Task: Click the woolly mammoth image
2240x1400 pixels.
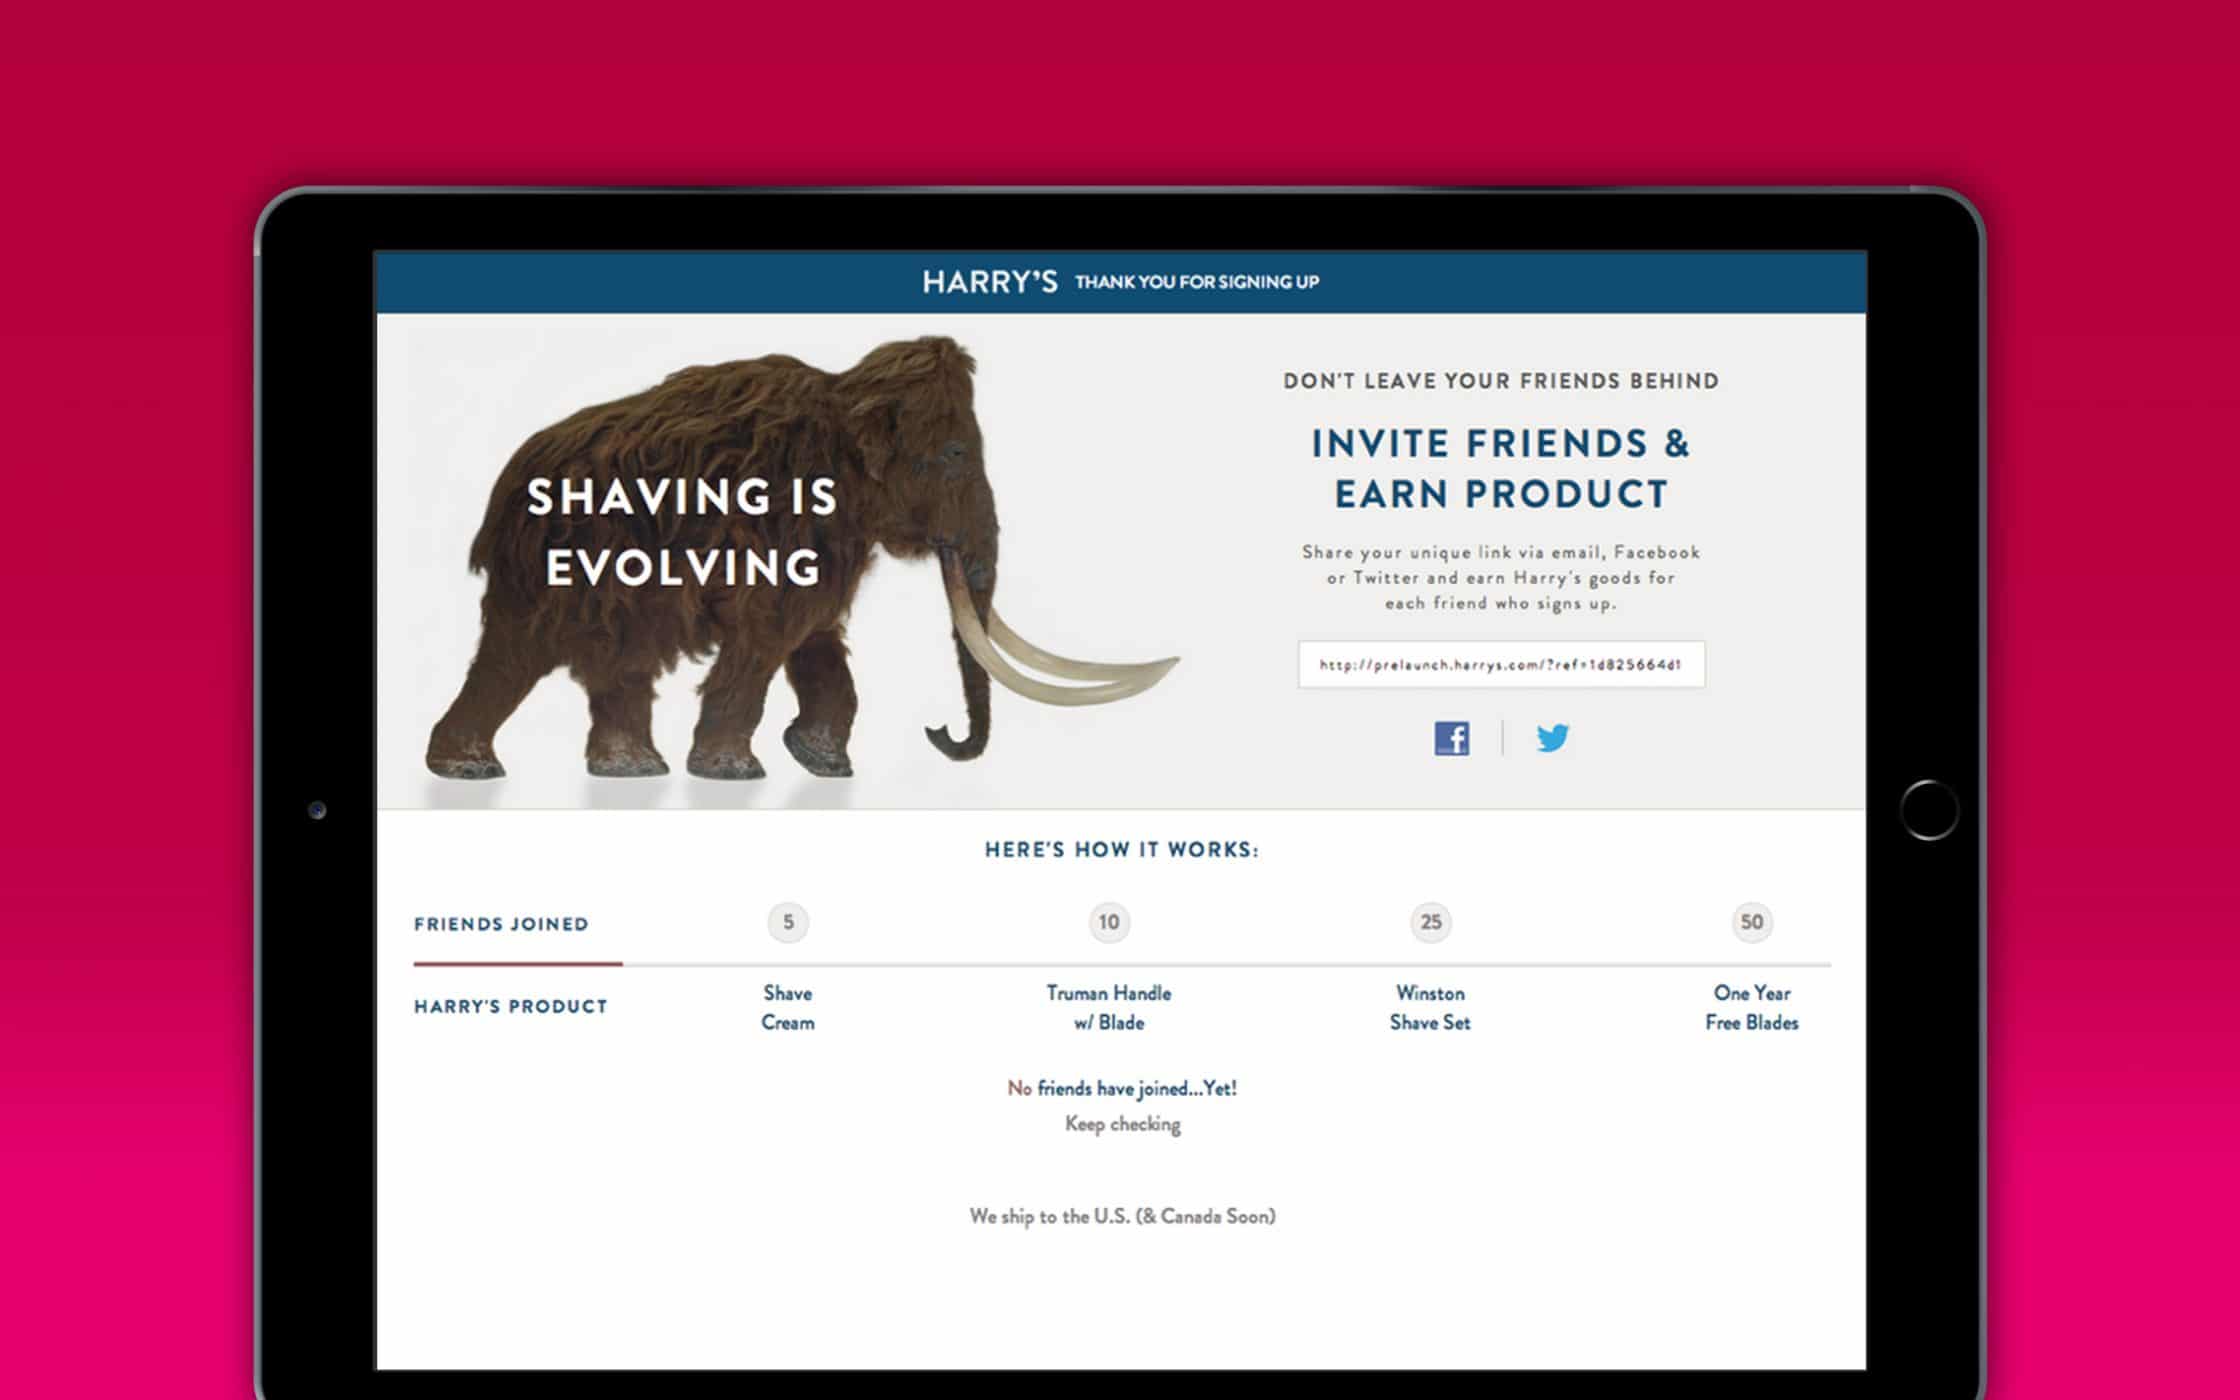Action: (800, 560)
